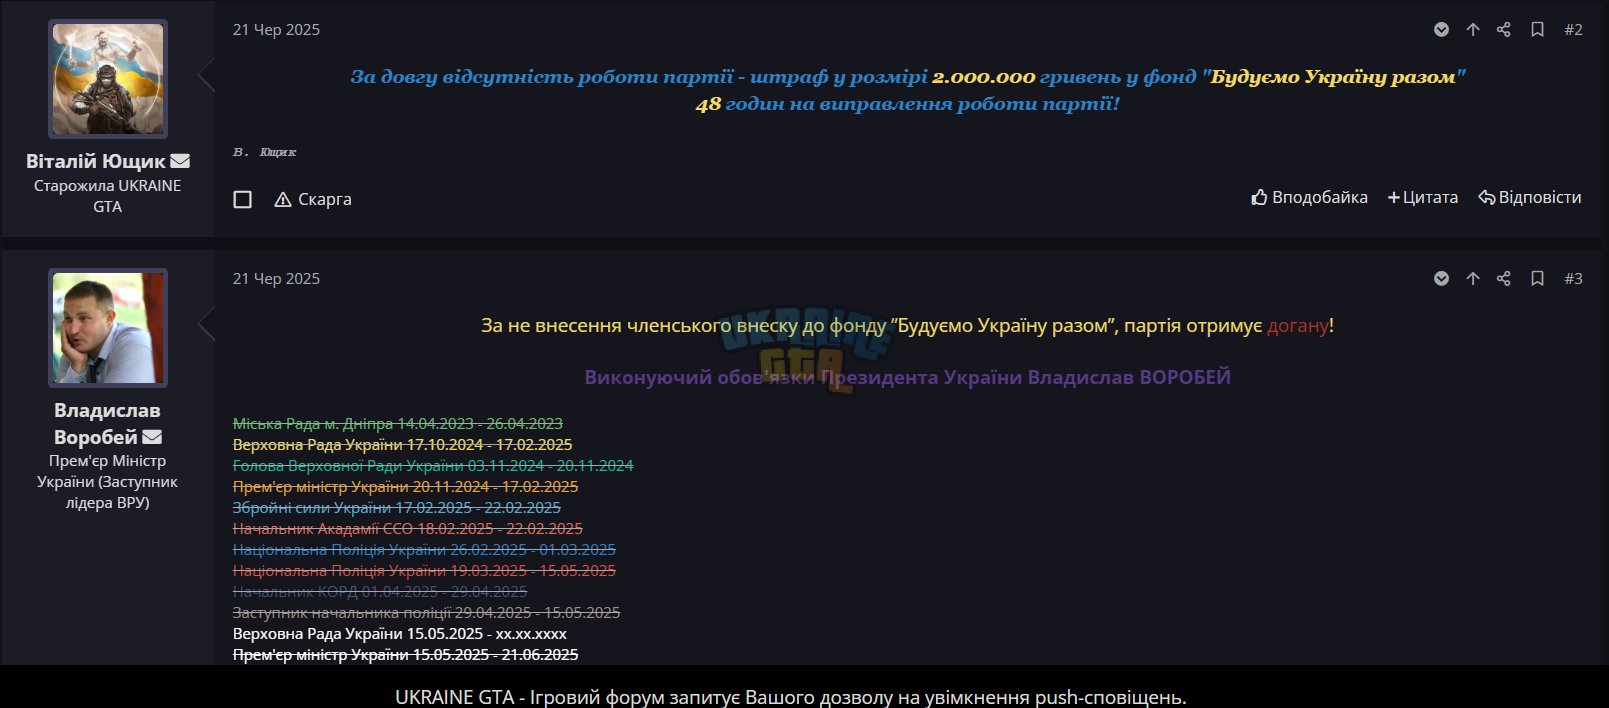Select line Верховна Рада України 15.05.2025 - xx.xx.xxxx
Viewport: 1609px width, 708px height.
(400, 634)
